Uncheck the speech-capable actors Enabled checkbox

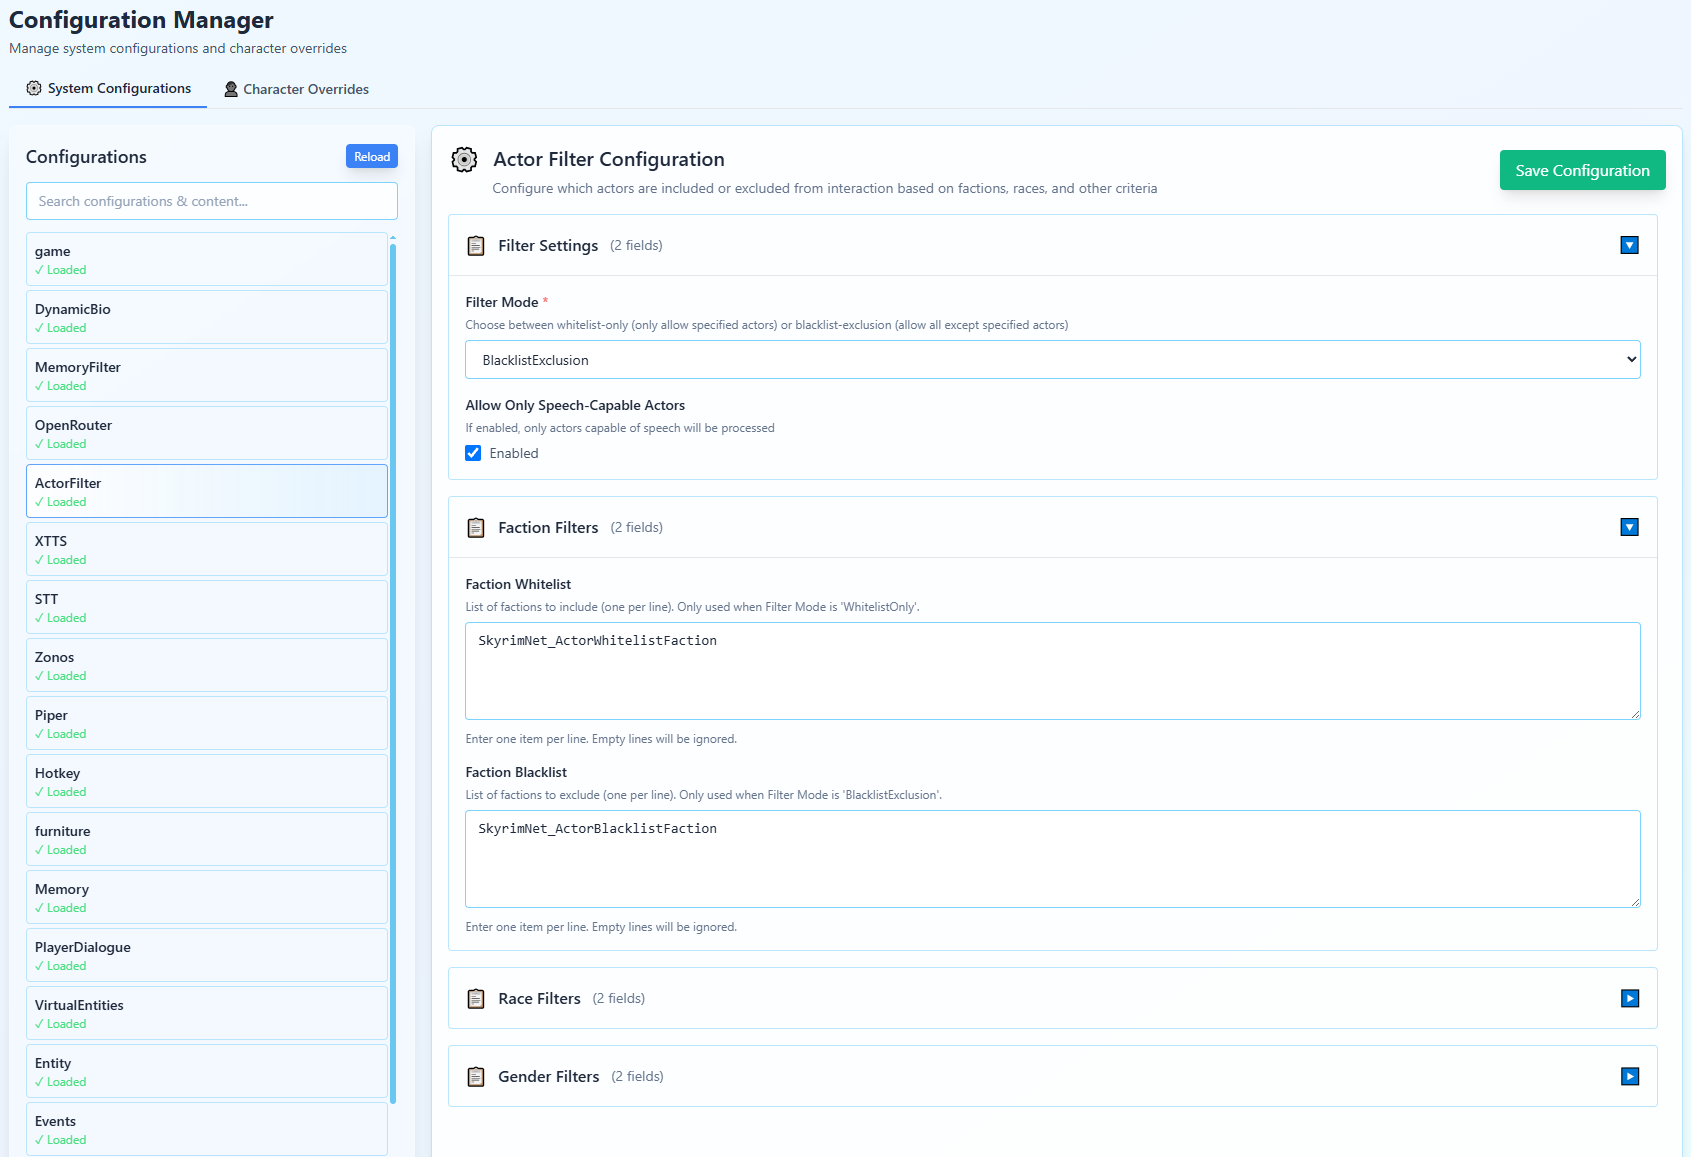(474, 454)
